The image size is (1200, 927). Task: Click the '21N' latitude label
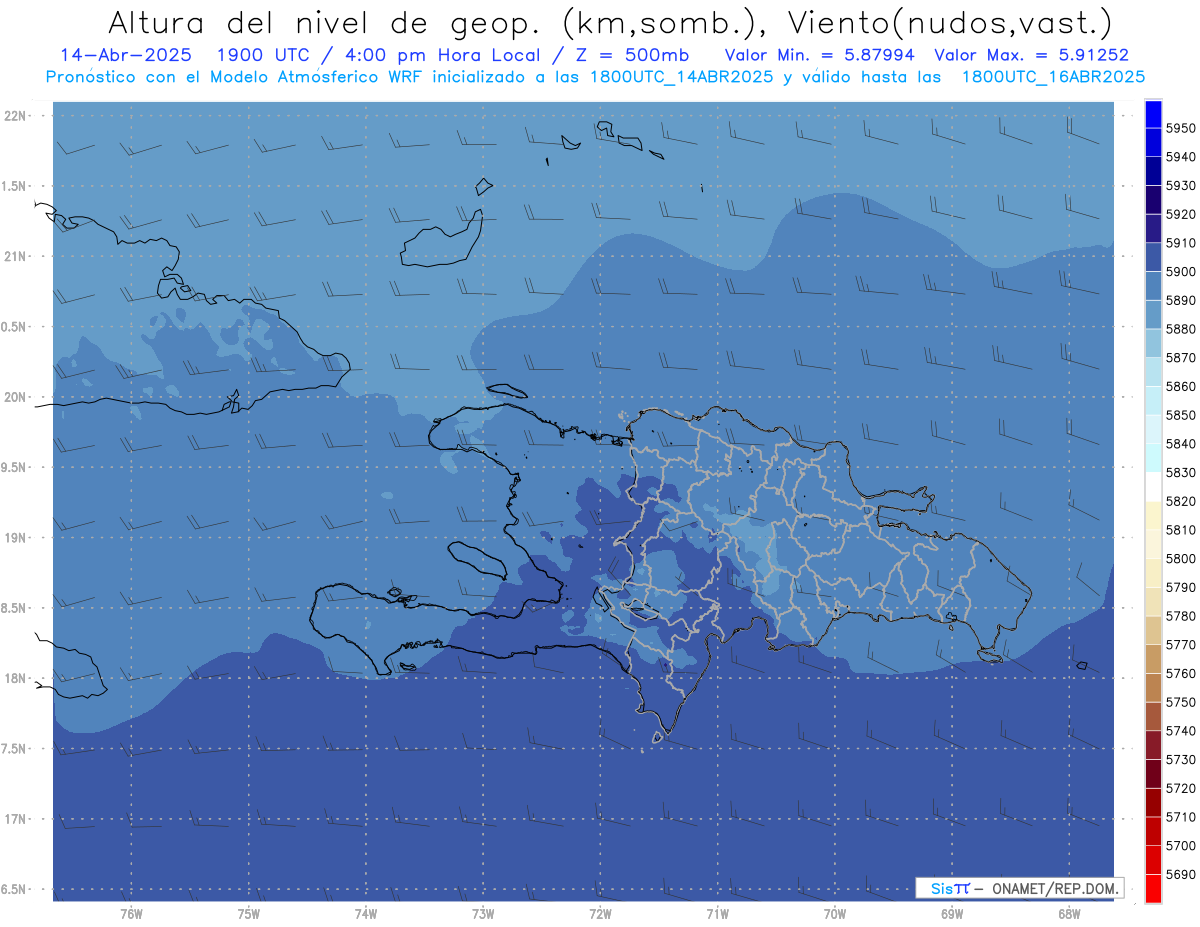pos(17,256)
